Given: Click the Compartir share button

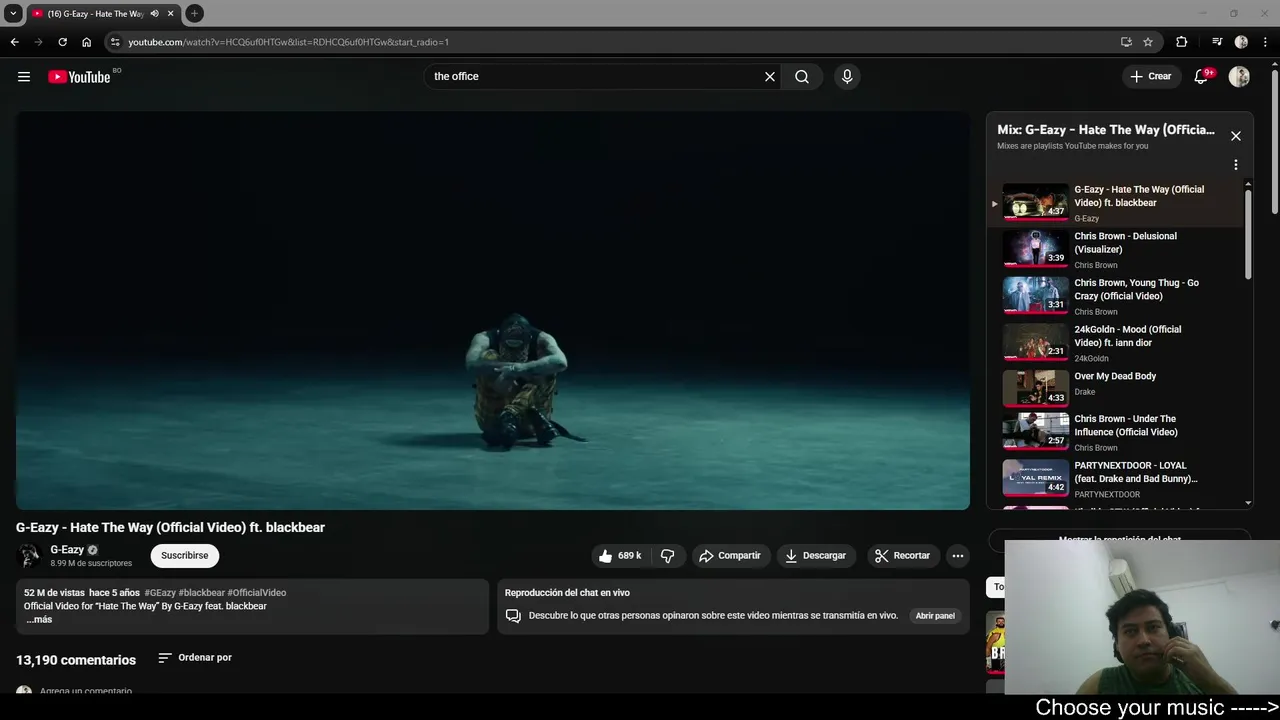Looking at the screenshot, I should click(x=730, y=556).
